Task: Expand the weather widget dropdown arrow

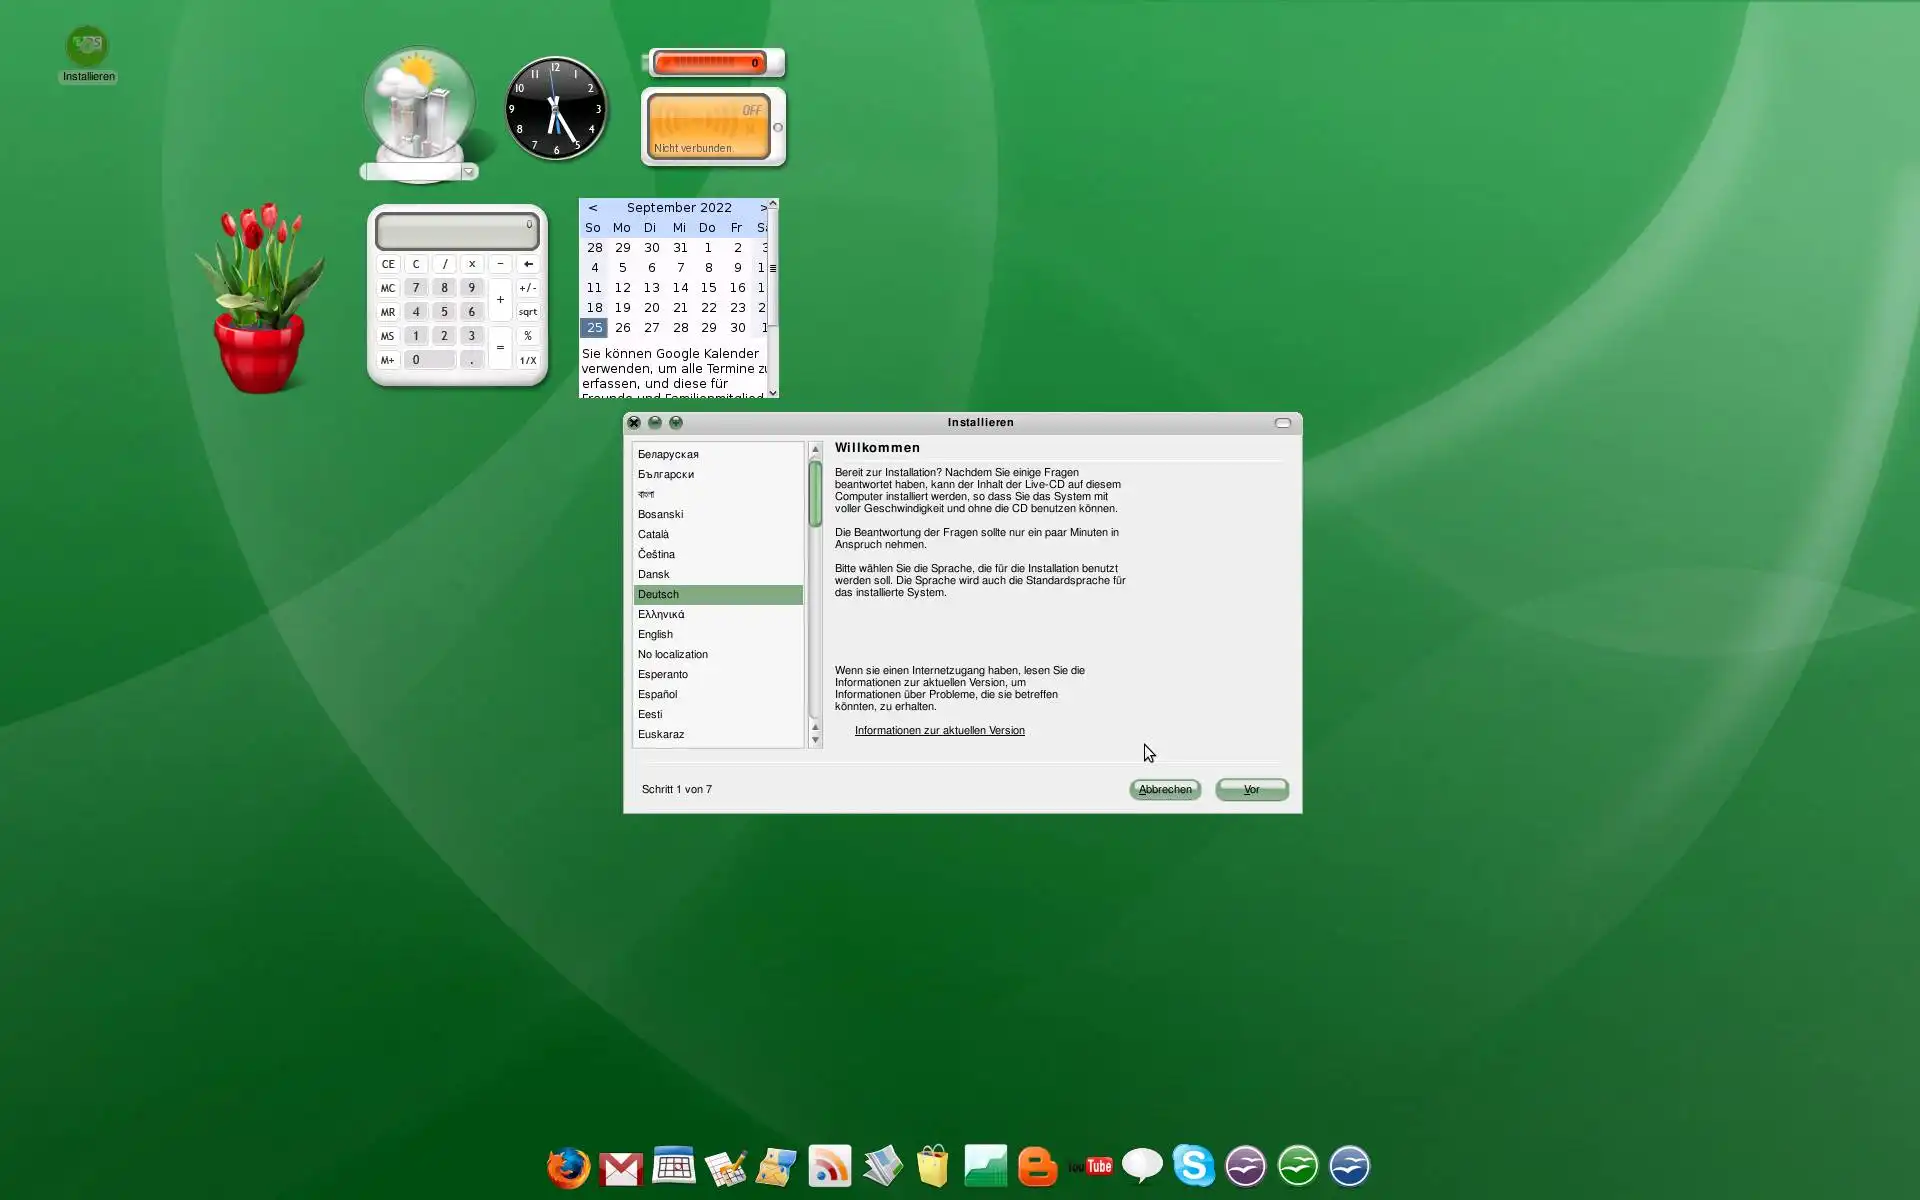Action: (x=468, y=172)
